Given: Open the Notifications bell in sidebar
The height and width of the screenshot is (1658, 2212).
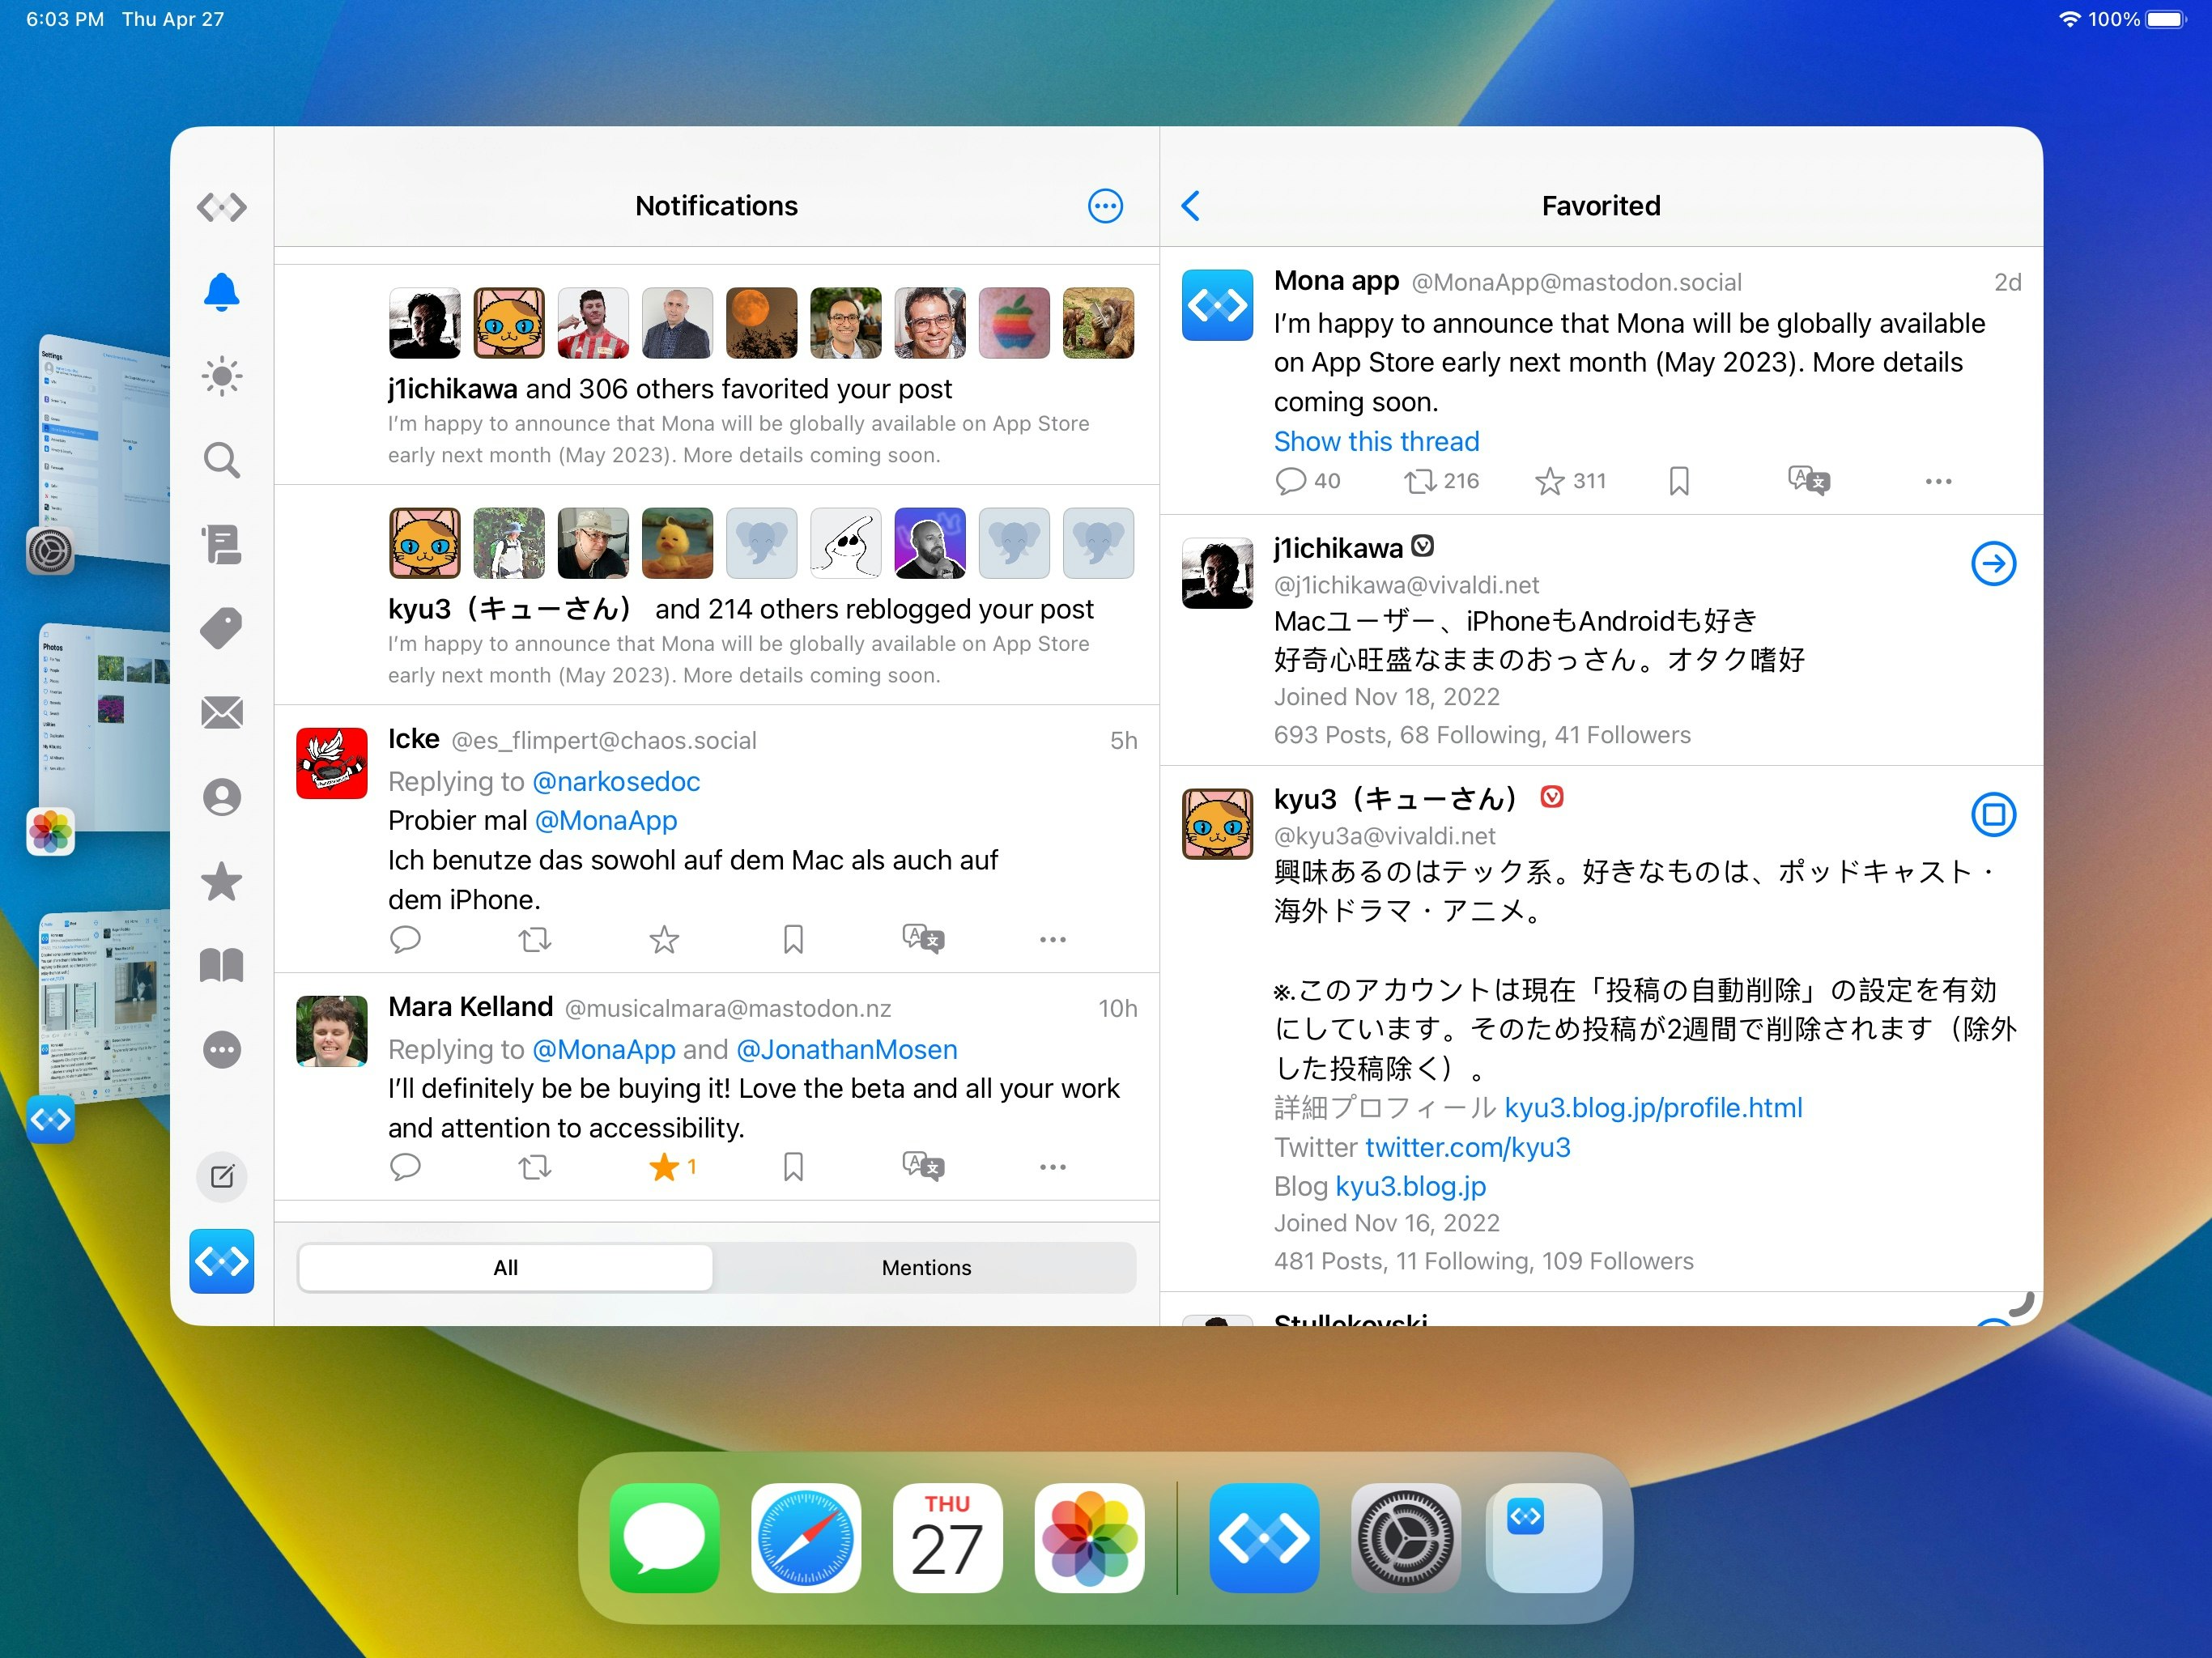Looking at the screenshot, I should point(221,292).
